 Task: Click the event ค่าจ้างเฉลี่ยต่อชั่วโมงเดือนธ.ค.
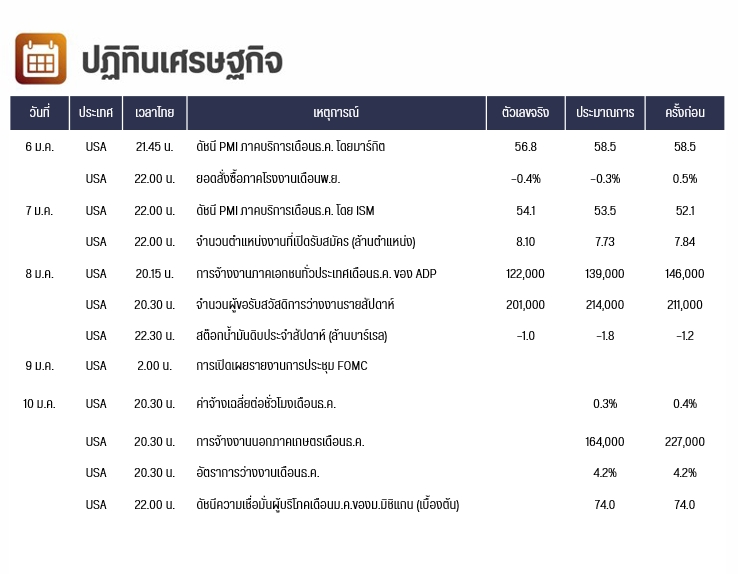coord(266,404)
